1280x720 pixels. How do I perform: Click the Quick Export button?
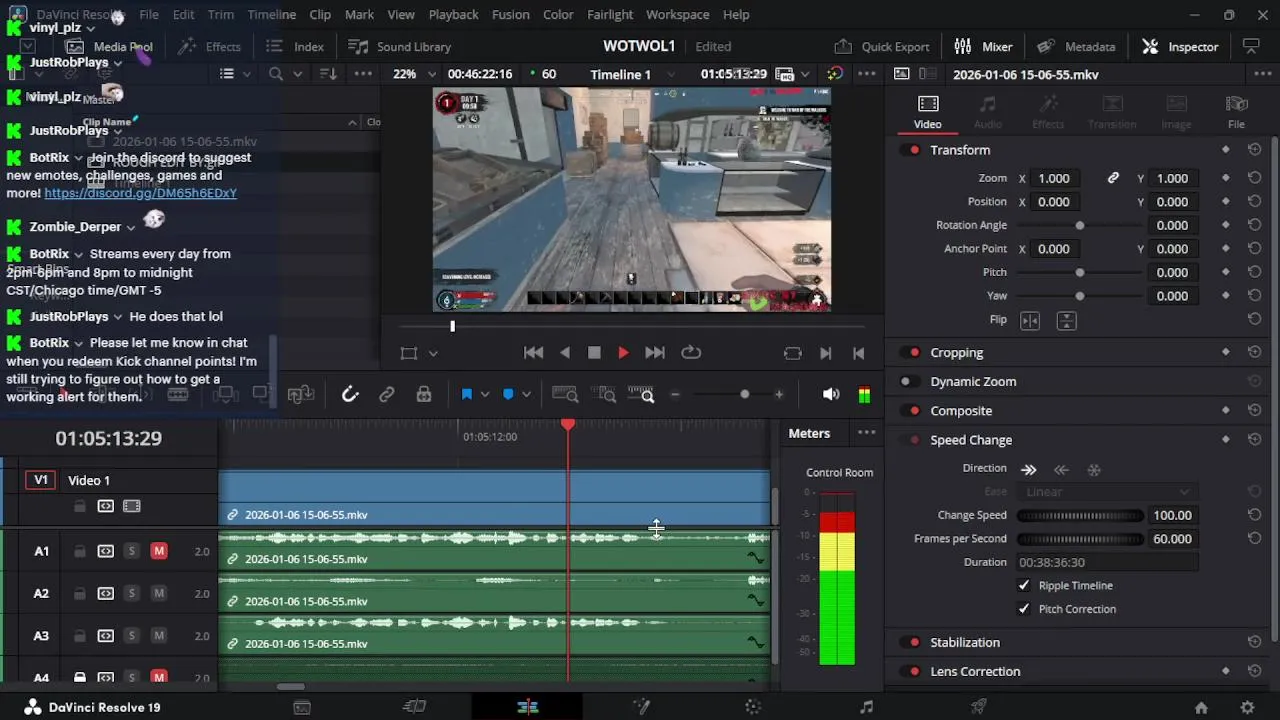[x=882, y=46]
